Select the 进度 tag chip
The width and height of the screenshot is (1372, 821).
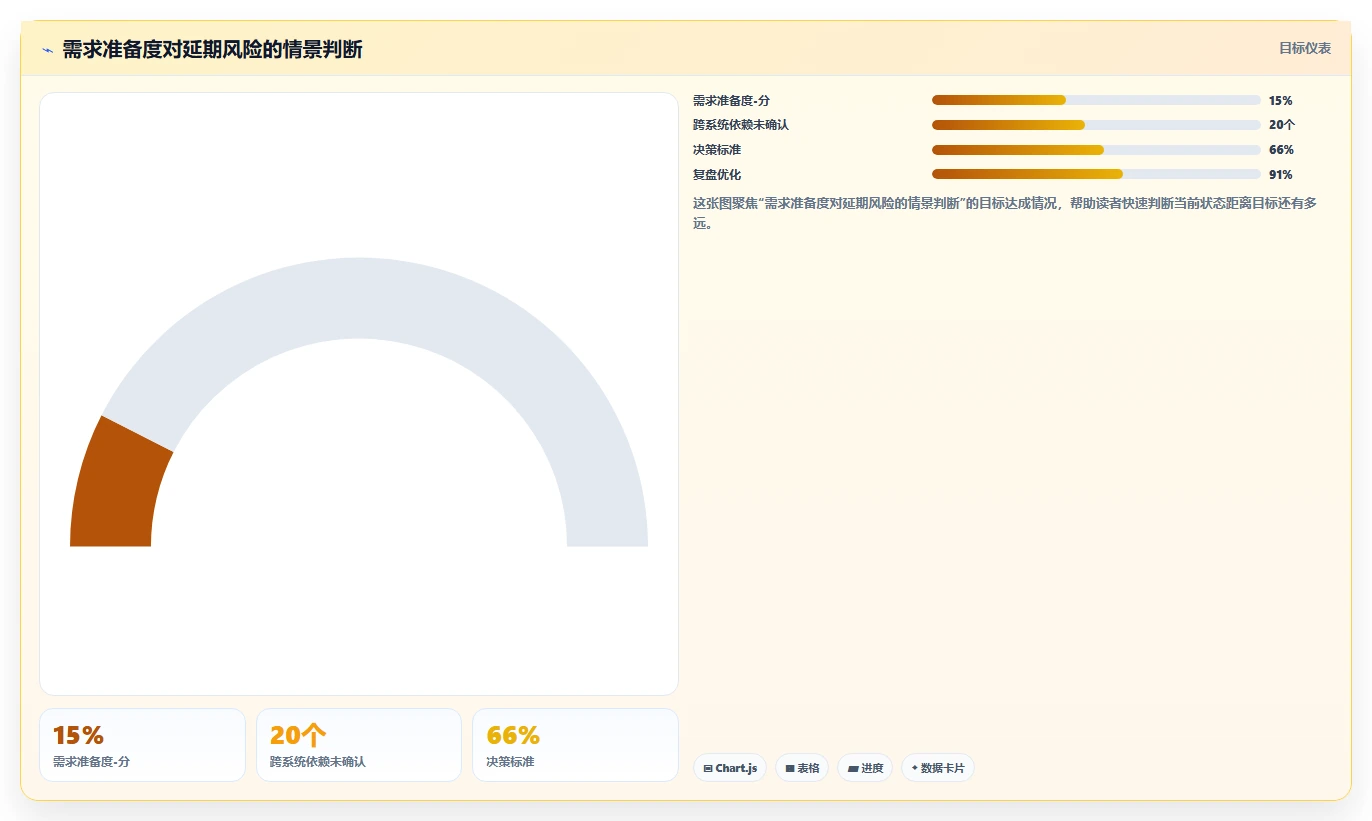coord(865,768)
